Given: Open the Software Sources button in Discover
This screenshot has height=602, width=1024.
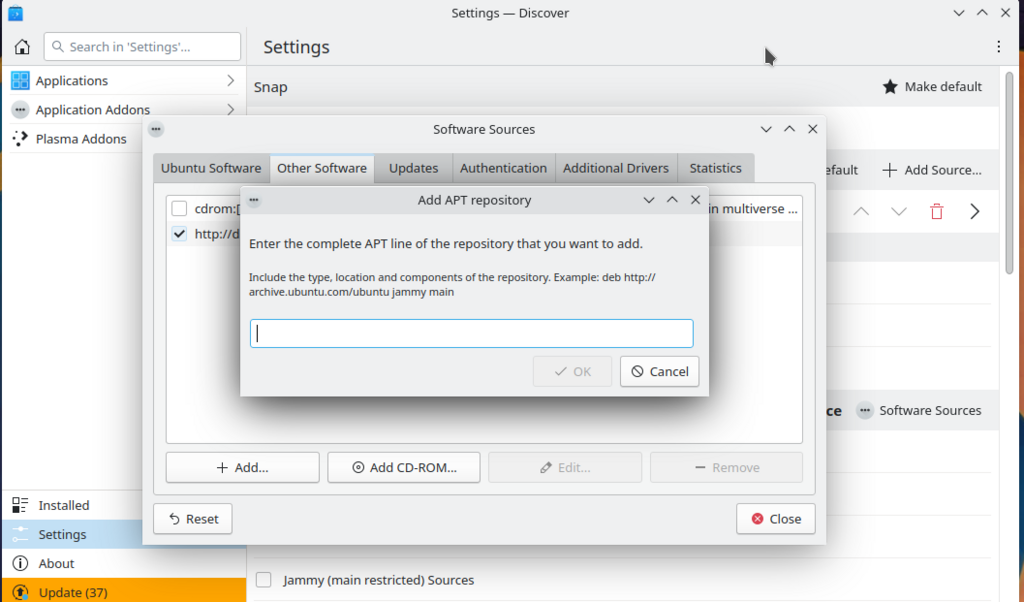Looking at the screenshot, I should point(919,410).
